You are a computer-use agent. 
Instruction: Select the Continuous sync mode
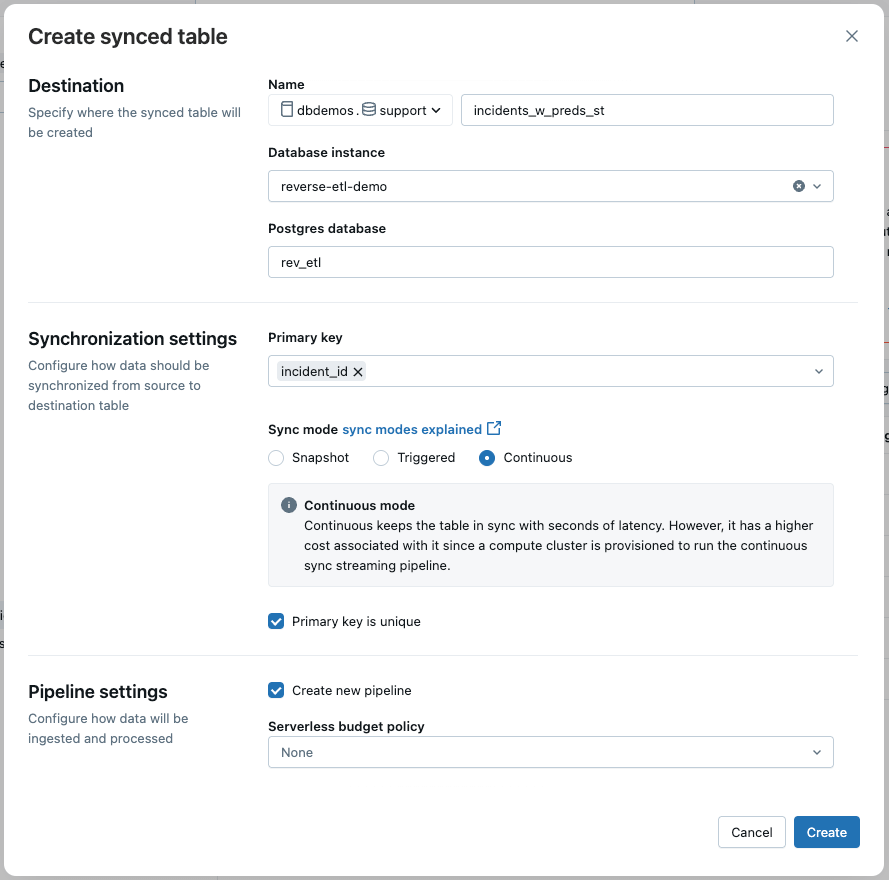487,458
